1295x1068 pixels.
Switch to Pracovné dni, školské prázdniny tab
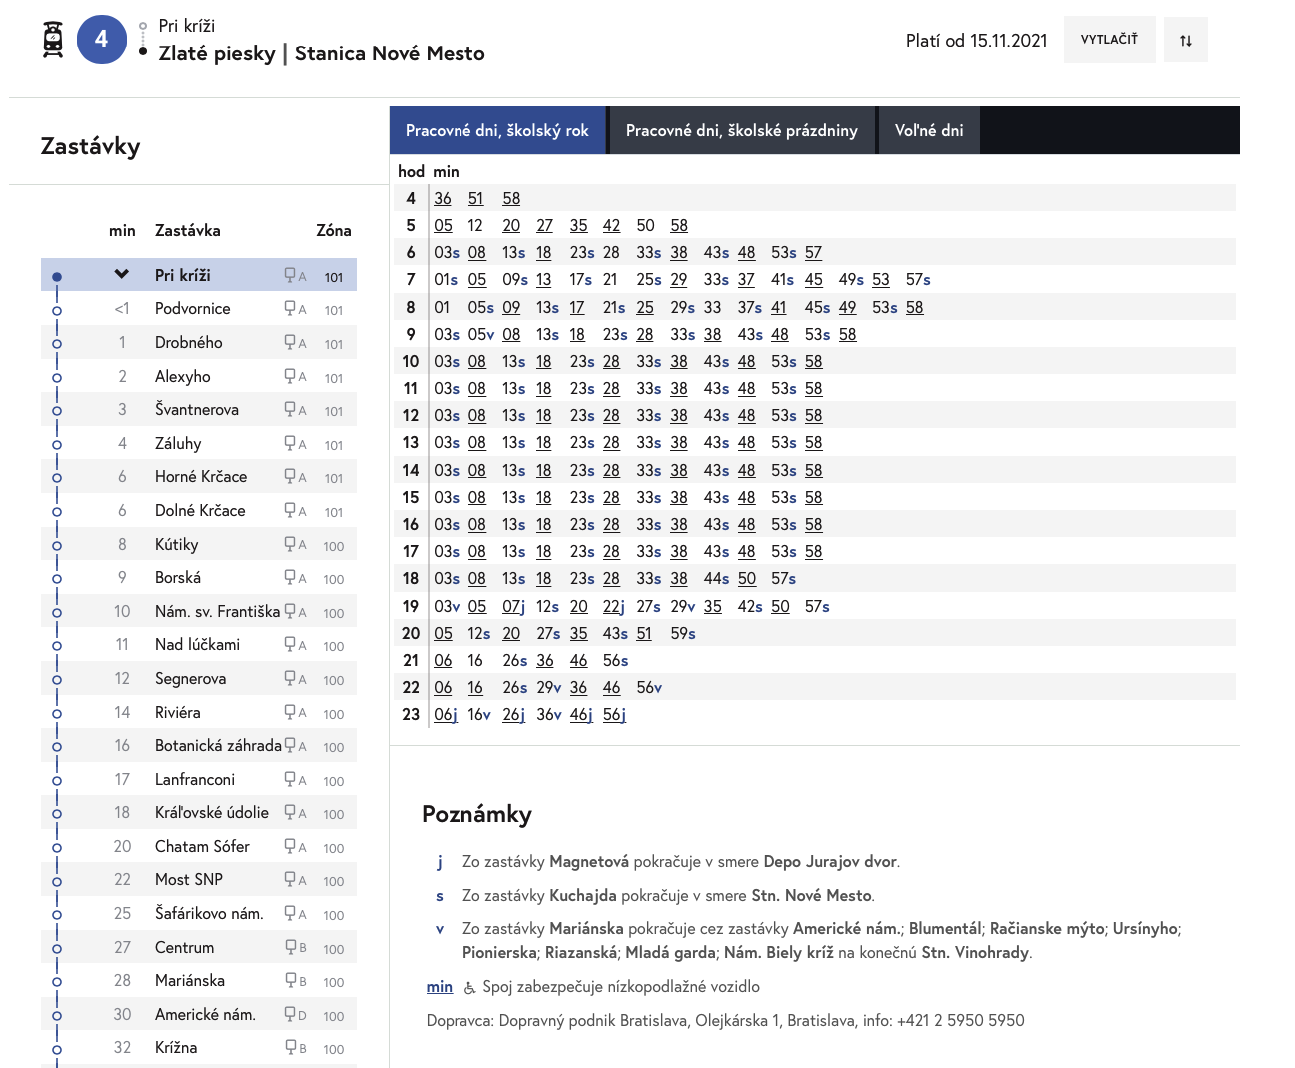tap(741, 131)
